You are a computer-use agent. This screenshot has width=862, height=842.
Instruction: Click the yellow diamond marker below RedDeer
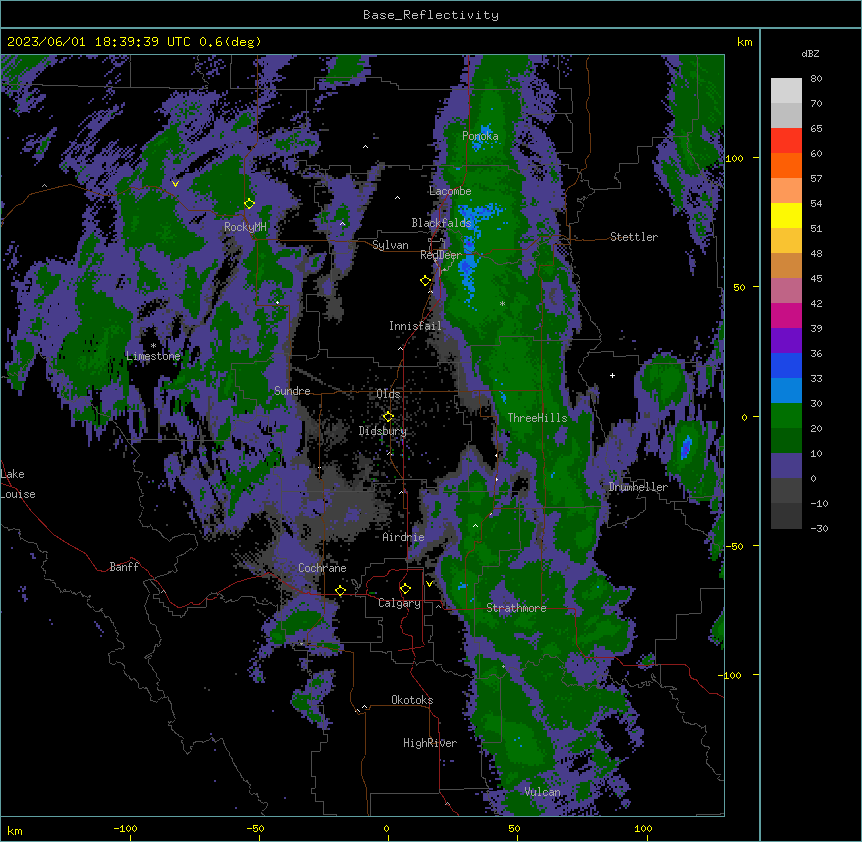426,281
